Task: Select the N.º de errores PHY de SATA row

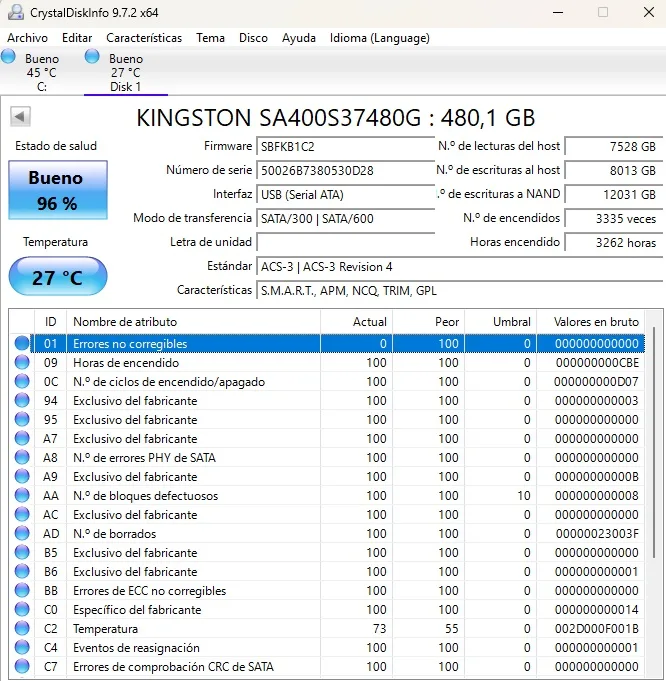Action: (327, 458)
